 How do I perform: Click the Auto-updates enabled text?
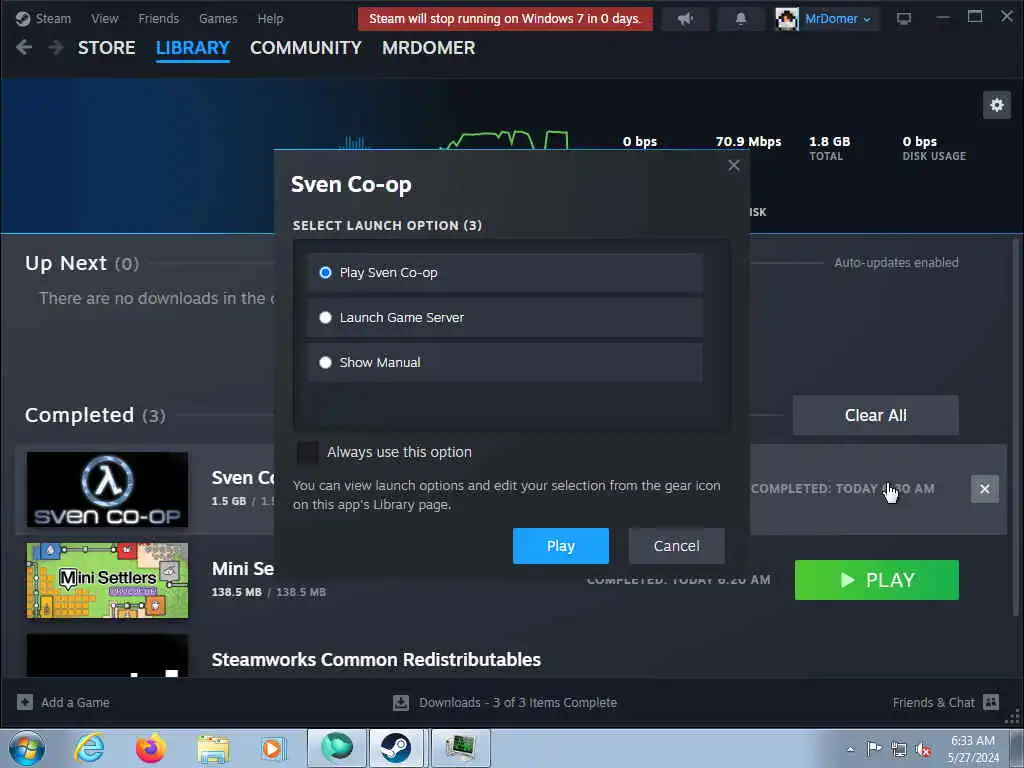click(896, 263)
